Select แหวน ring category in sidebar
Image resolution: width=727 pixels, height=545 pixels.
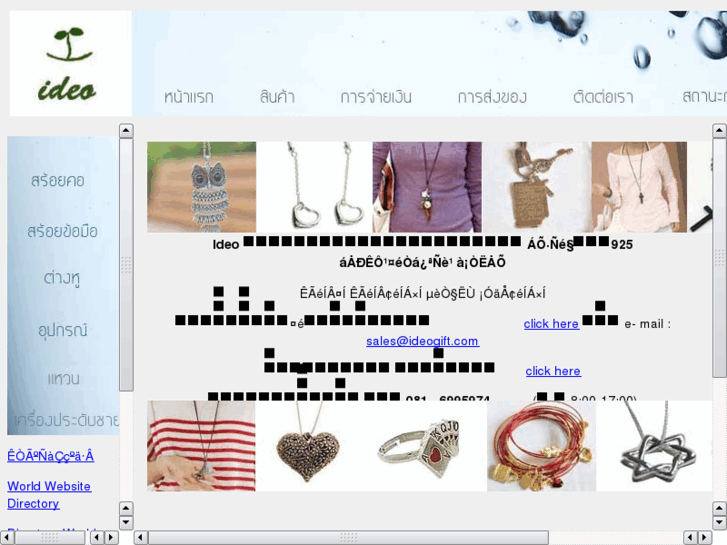(64, 378)
